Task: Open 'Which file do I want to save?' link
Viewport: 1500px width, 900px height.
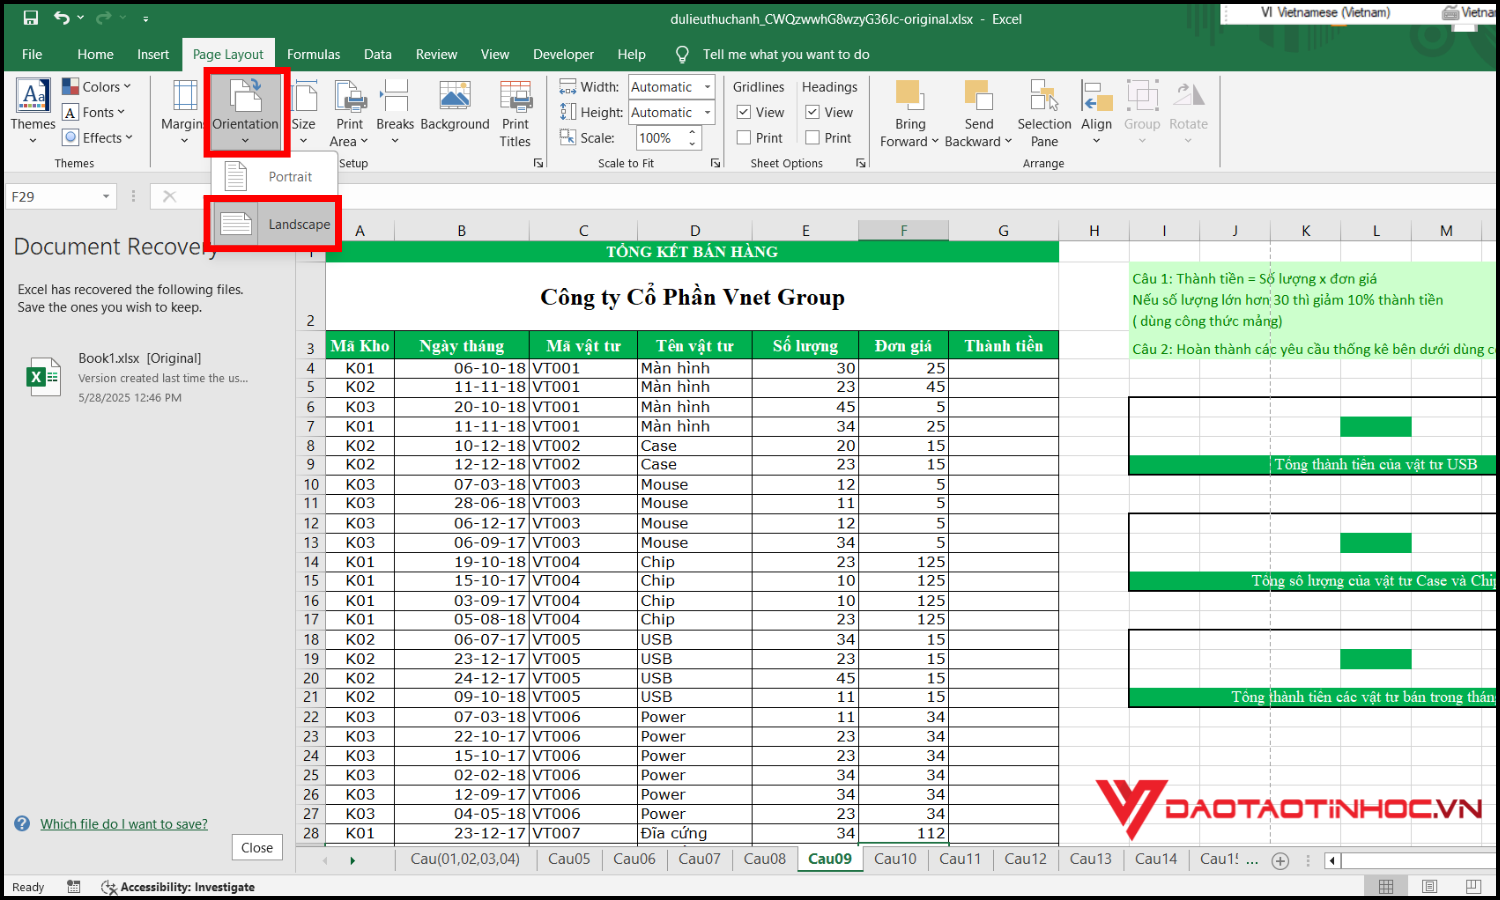Action: coord(124,824)
